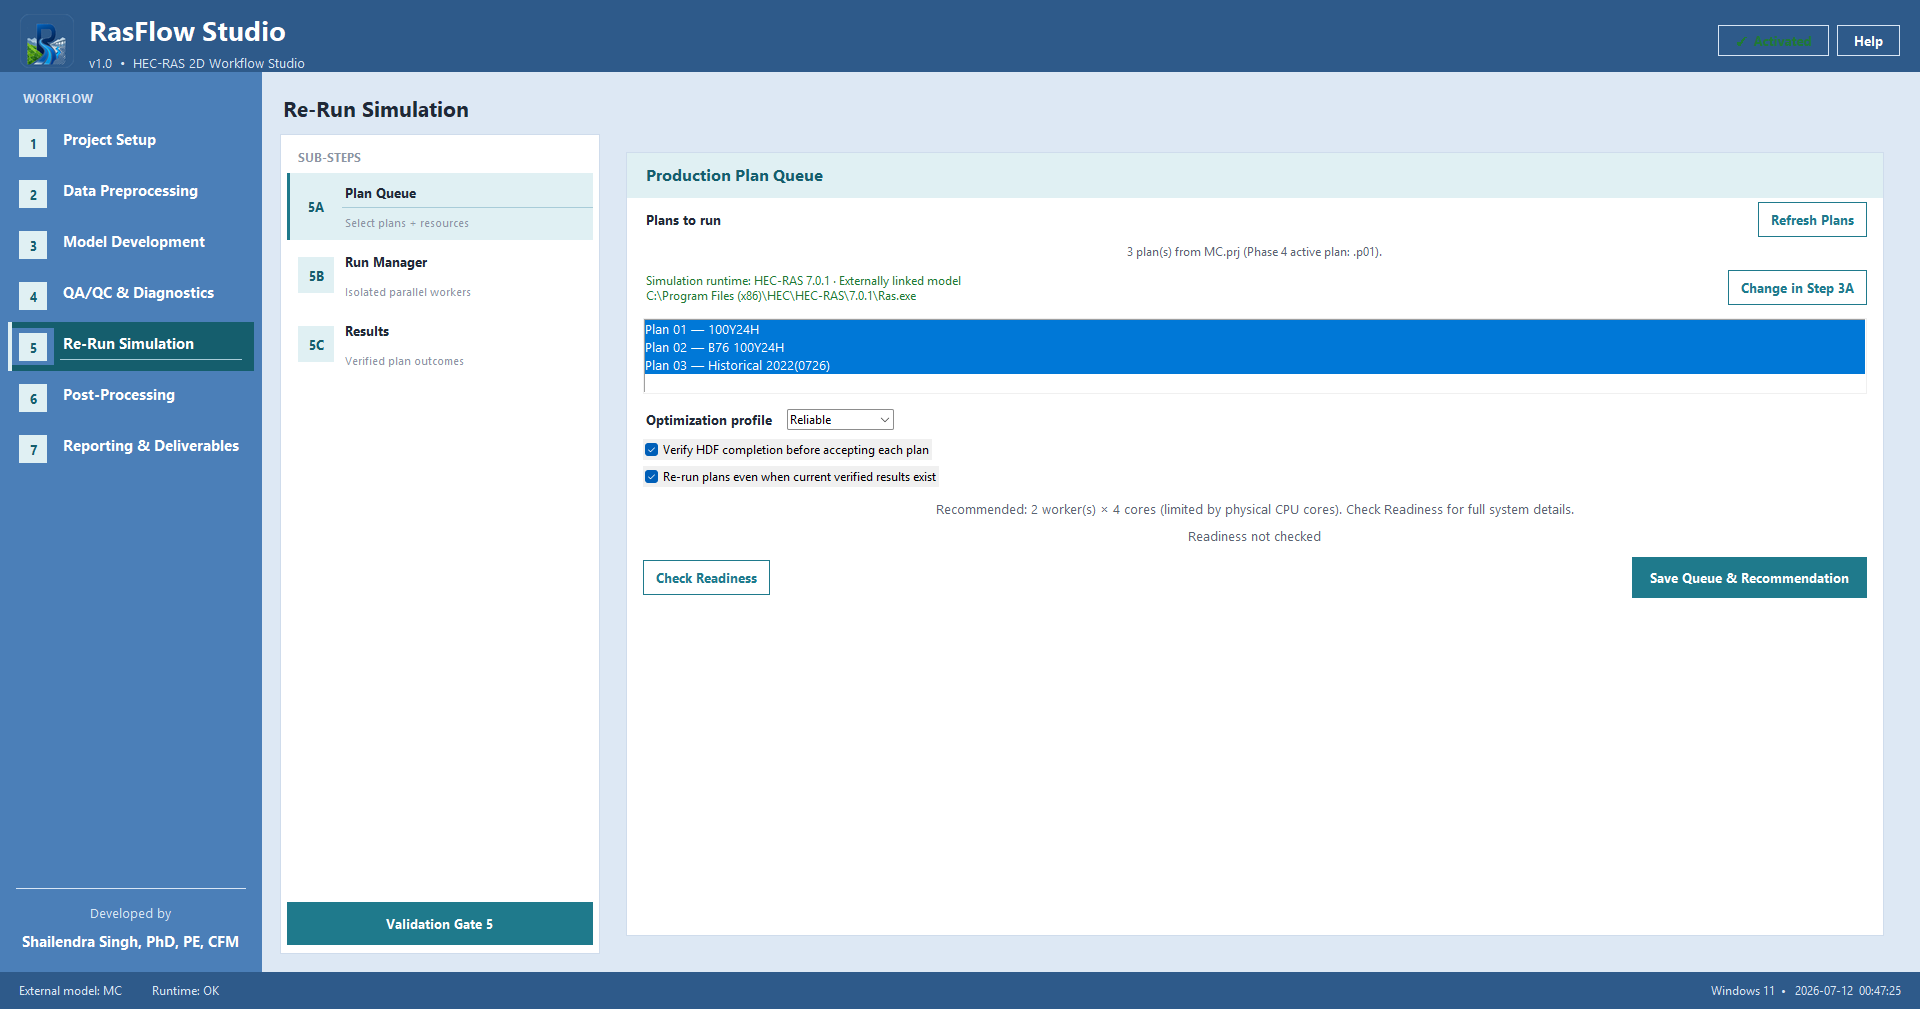Image resolution: width=1920 pixels, height=1009 pixels.
Task: Click Change in Step 3A button
Action: (1797, 288)
